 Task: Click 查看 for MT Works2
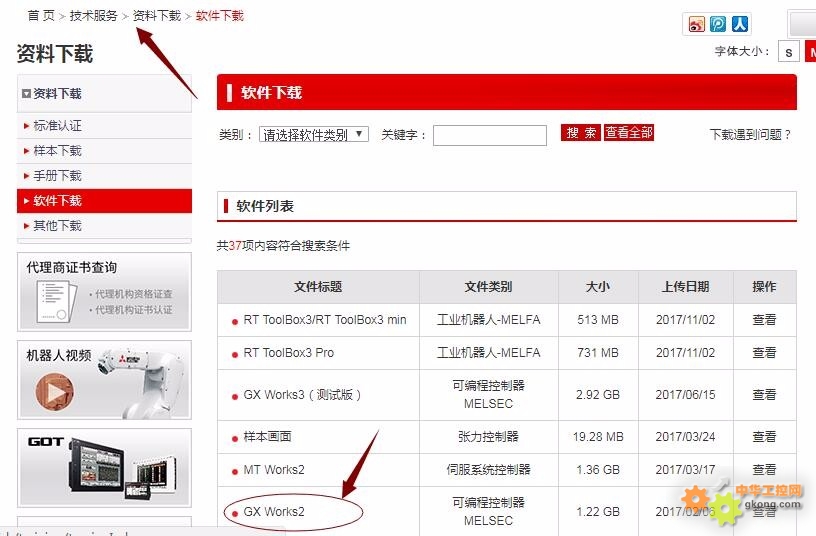(x=764, y=470)
